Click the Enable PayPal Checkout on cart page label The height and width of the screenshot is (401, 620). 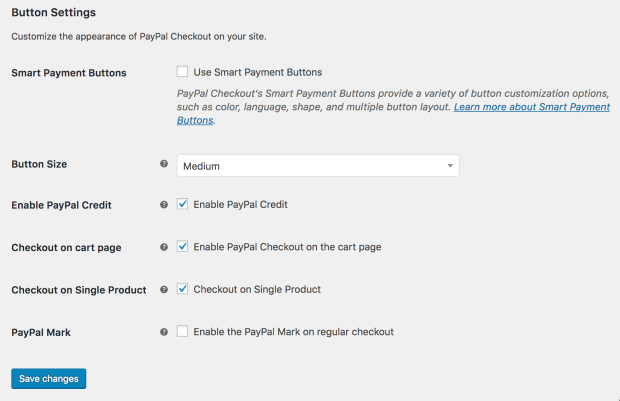[x=287, y=247]
